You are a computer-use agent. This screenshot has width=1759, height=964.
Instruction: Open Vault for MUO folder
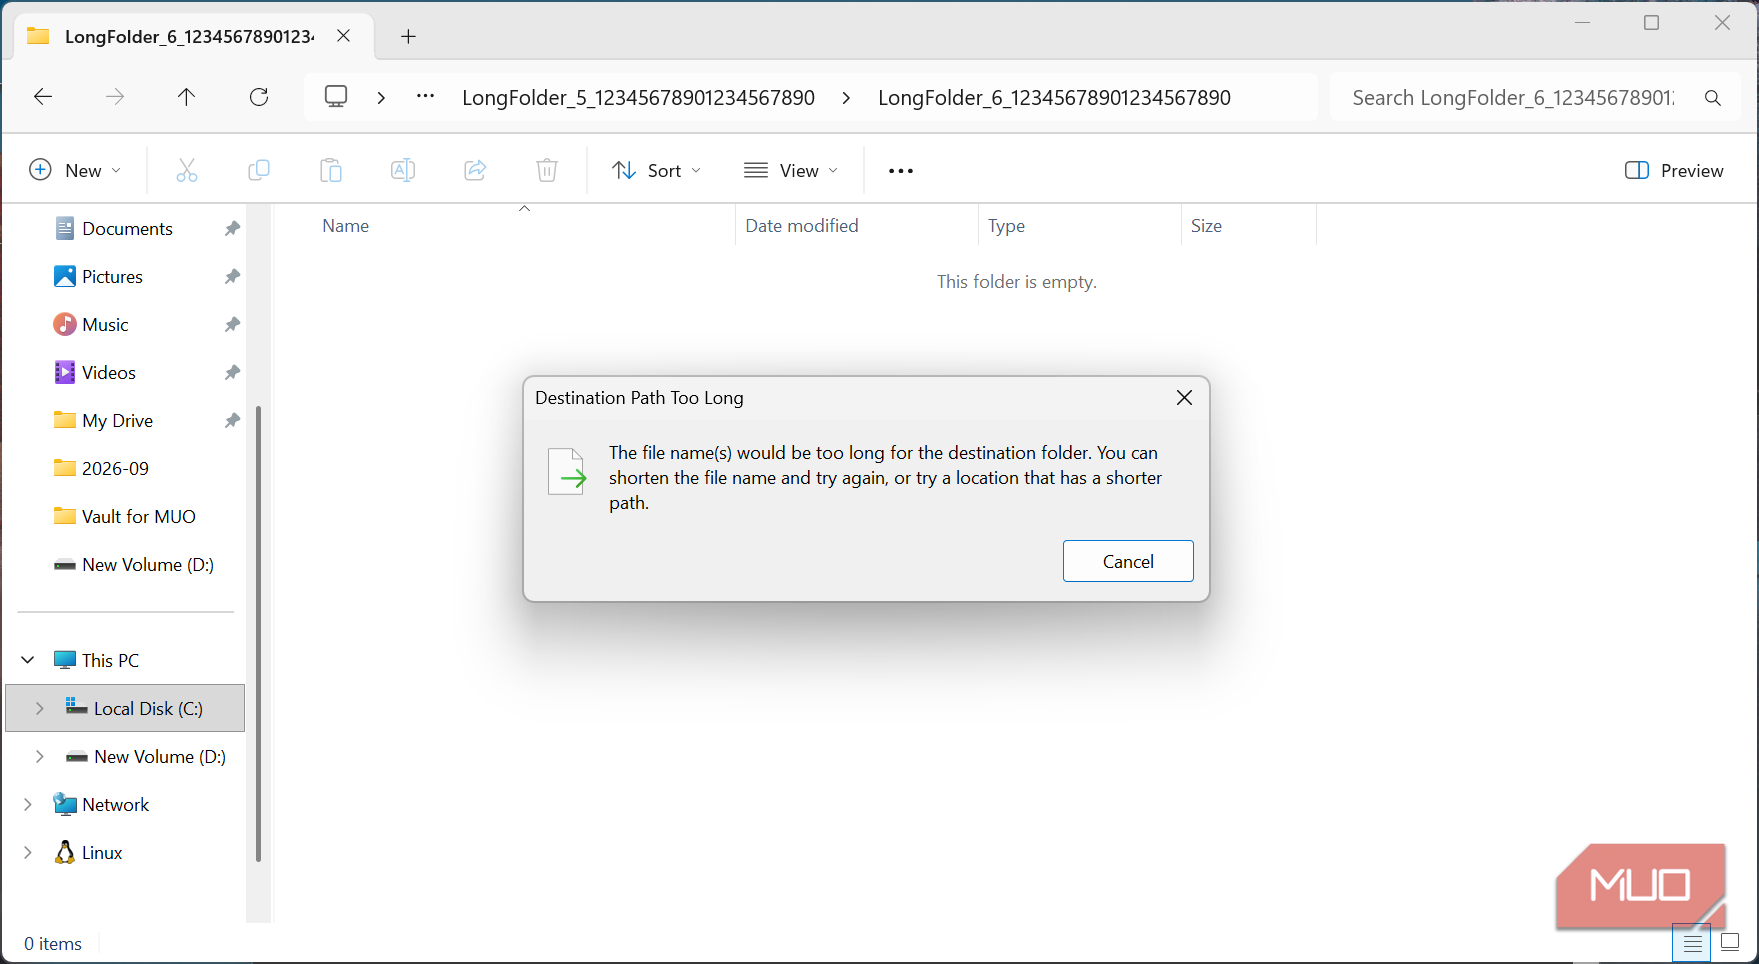click(x=138, y=517)
